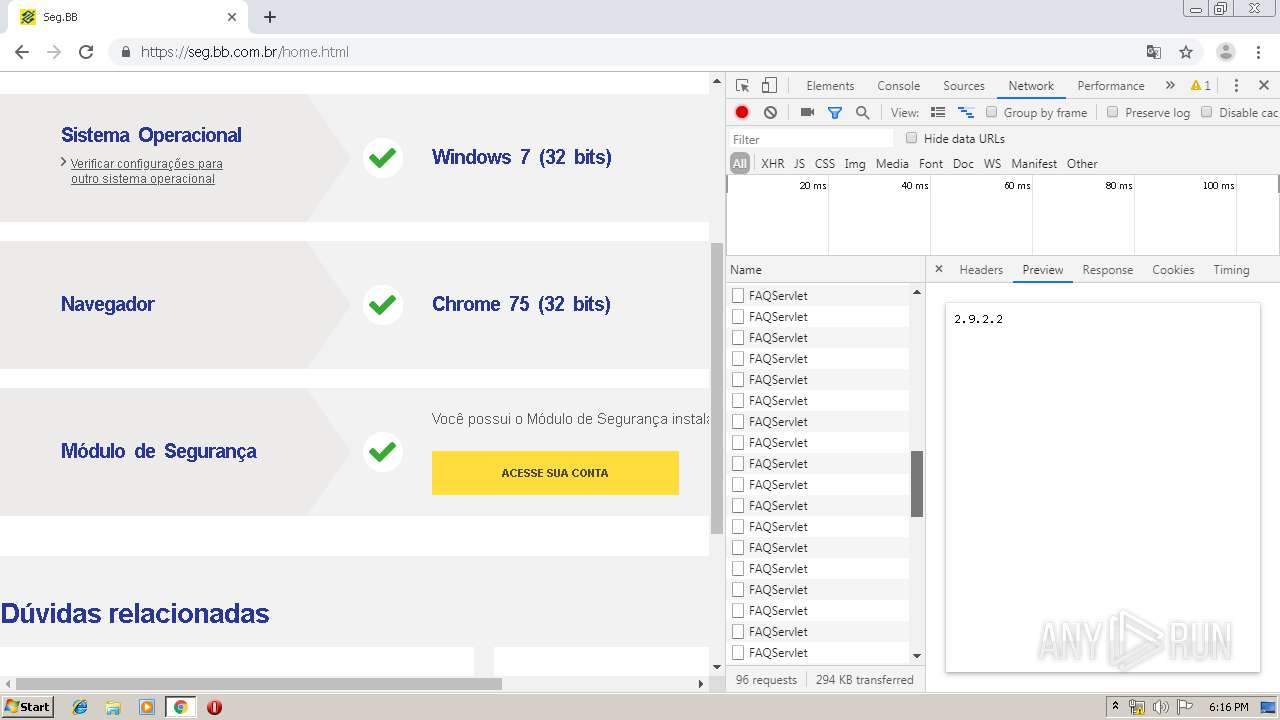1280x720 pixels.
Task: Close the Seg.BB browser tab
Action: point(232,17)
